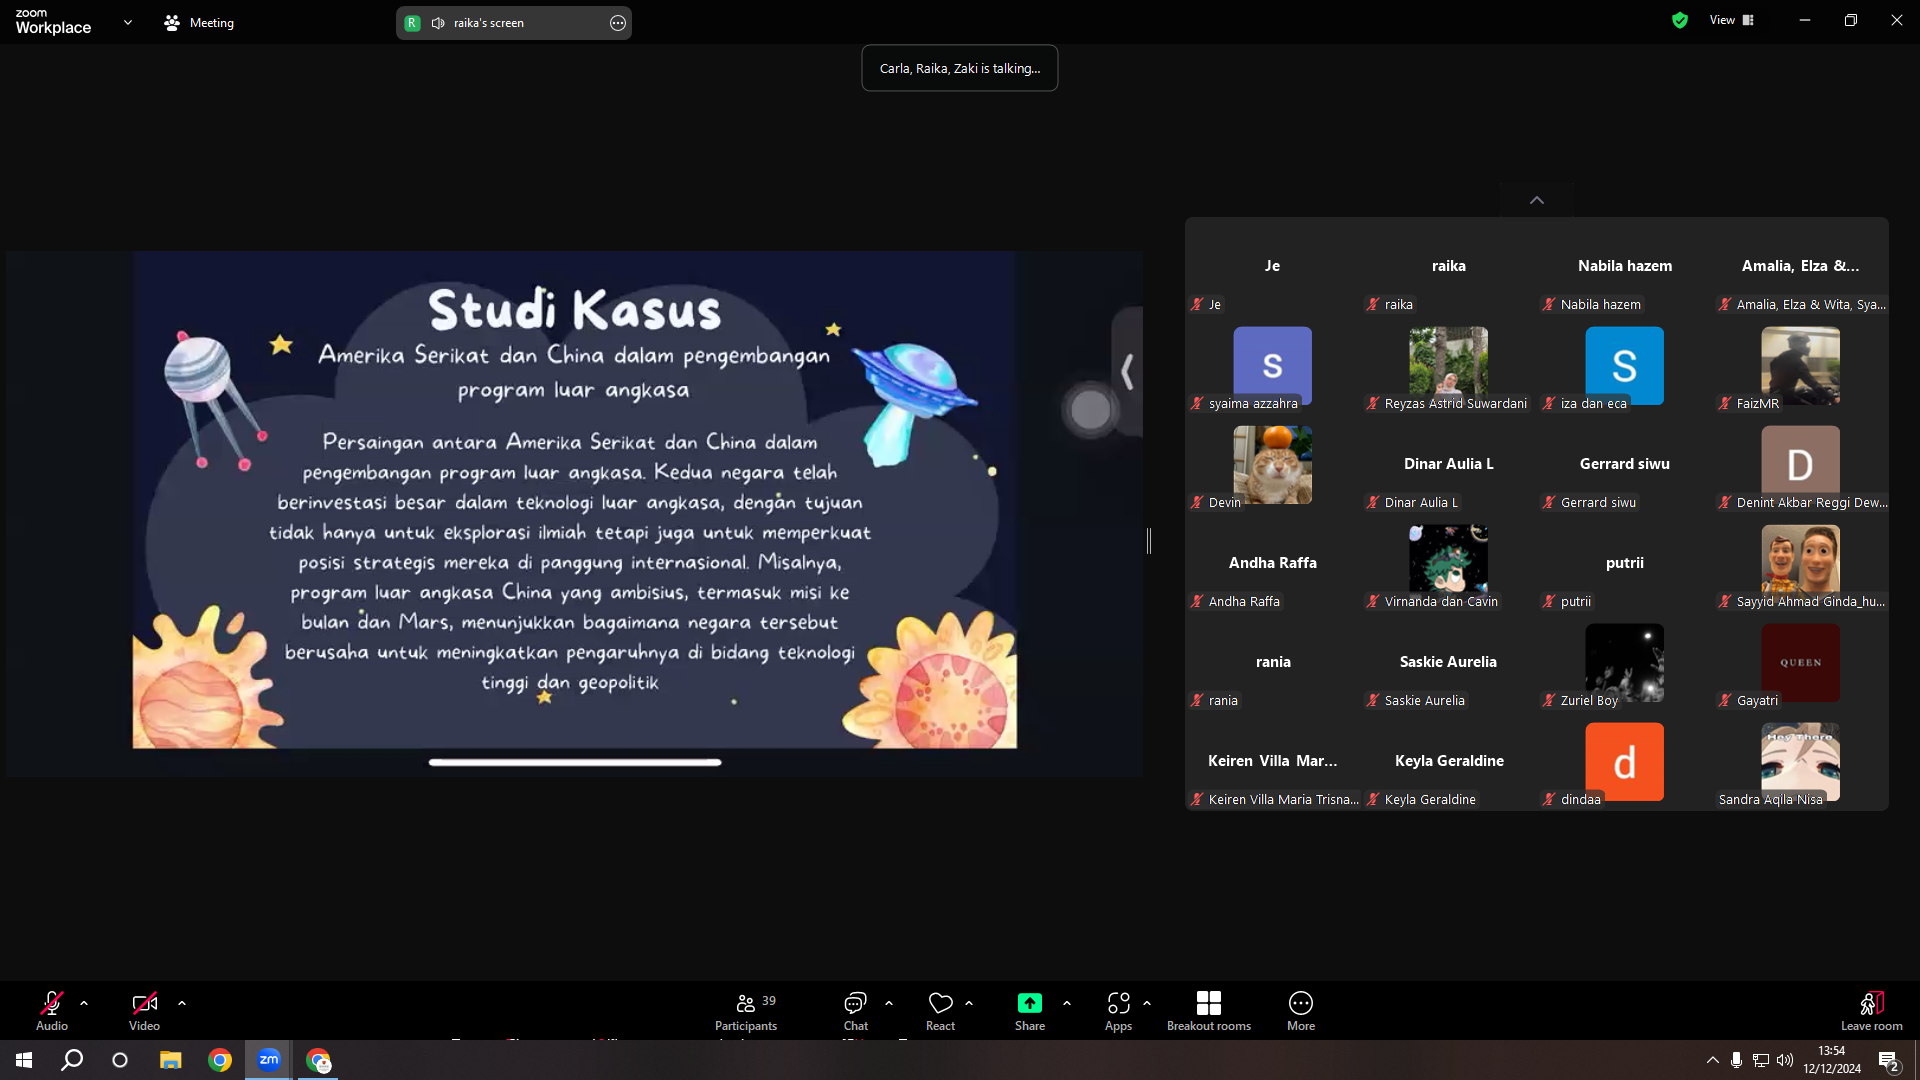This screenshot has width=1920, height=1080.
Task: Select Sayyid Ahmad Ginda tile
Action: click(1800, 563)
